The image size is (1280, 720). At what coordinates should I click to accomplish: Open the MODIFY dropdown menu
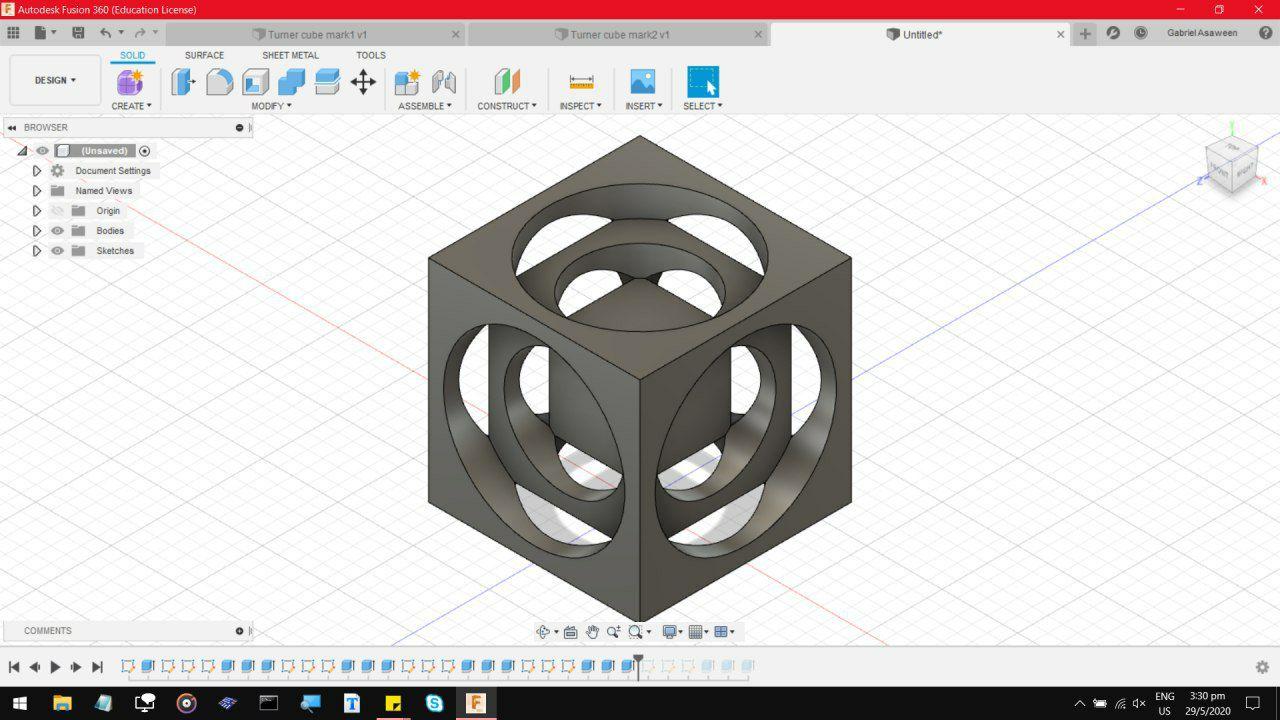pyautogui.click(x=271, y=106)
